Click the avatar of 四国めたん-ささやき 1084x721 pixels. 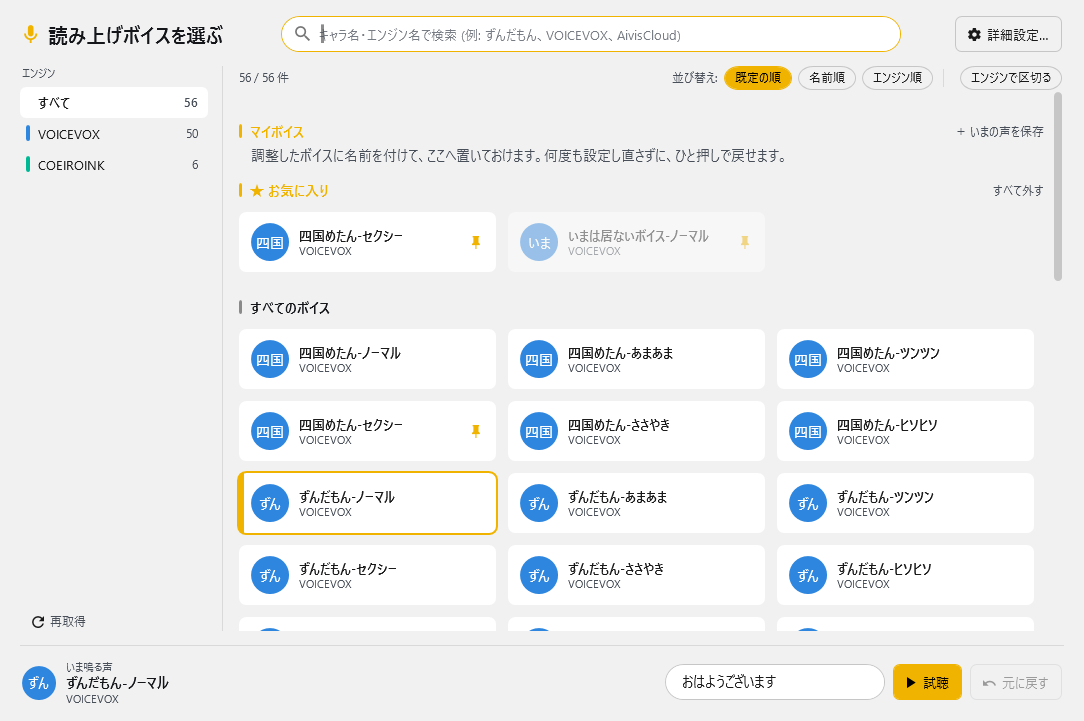point(539,431)
